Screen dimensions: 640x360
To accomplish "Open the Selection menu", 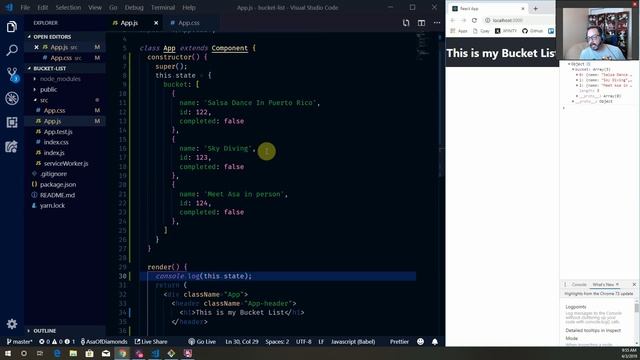I will pos(68,7).
